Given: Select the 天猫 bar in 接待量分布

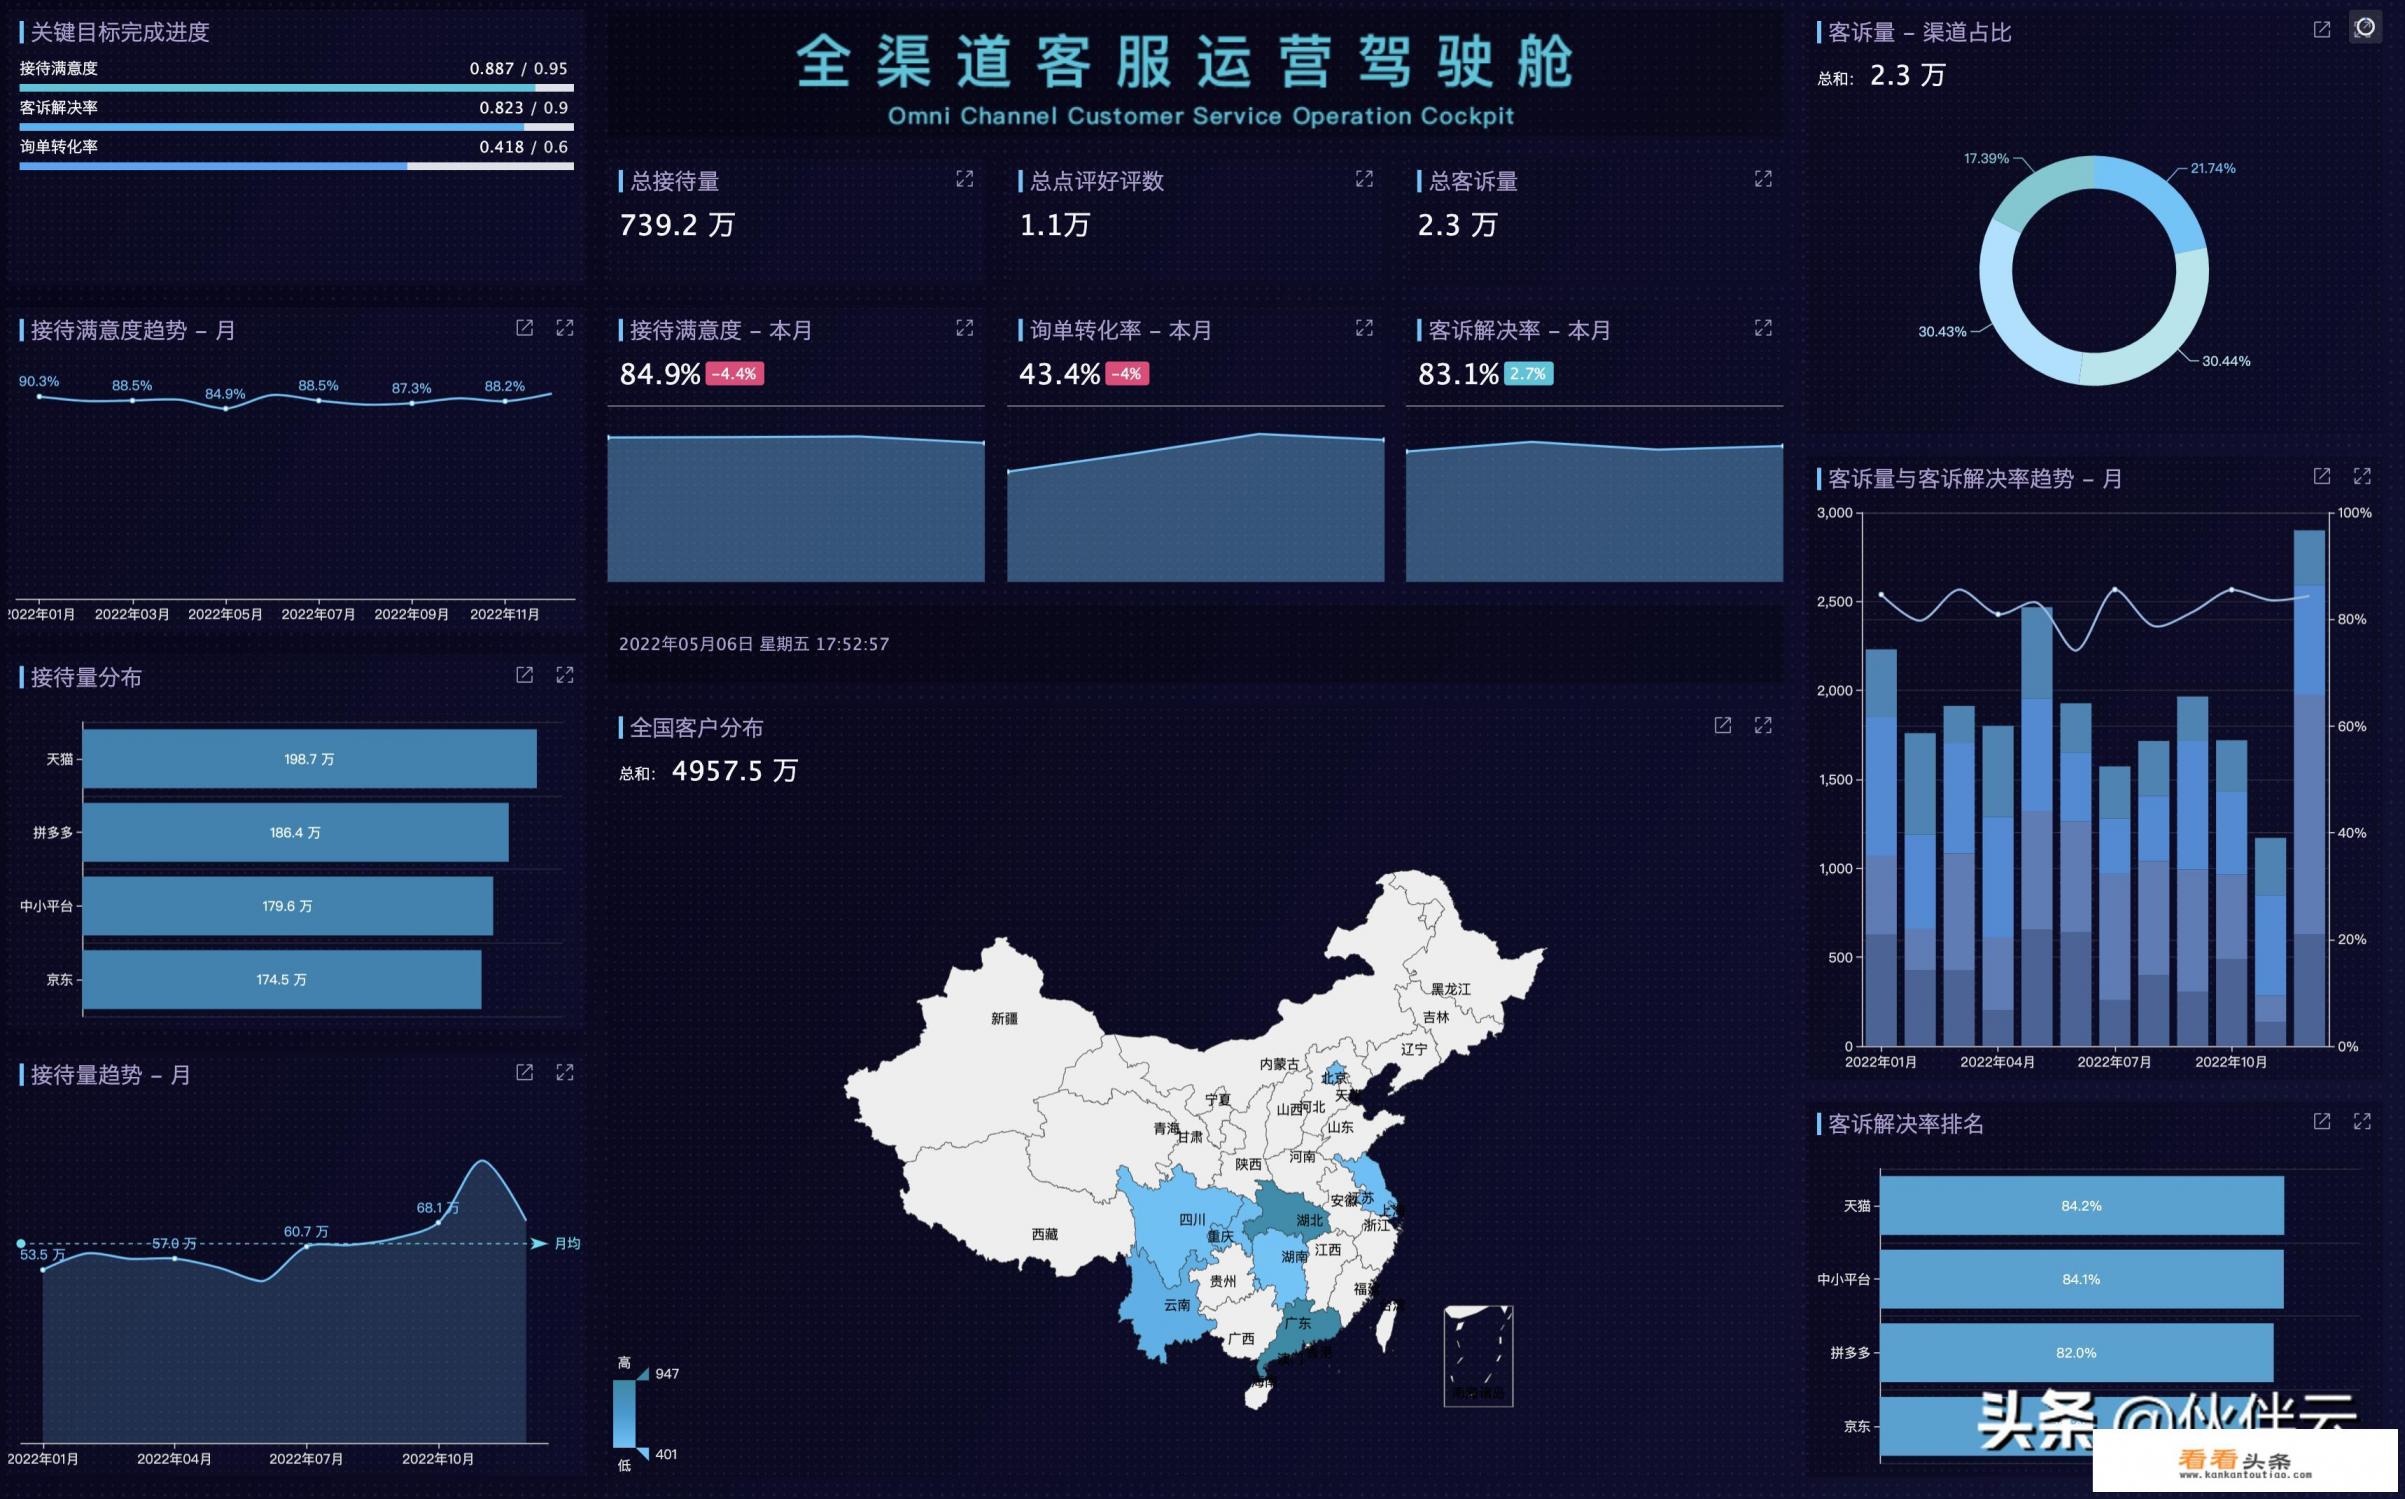Looking at the screenshot, I should tap(310, 758).
